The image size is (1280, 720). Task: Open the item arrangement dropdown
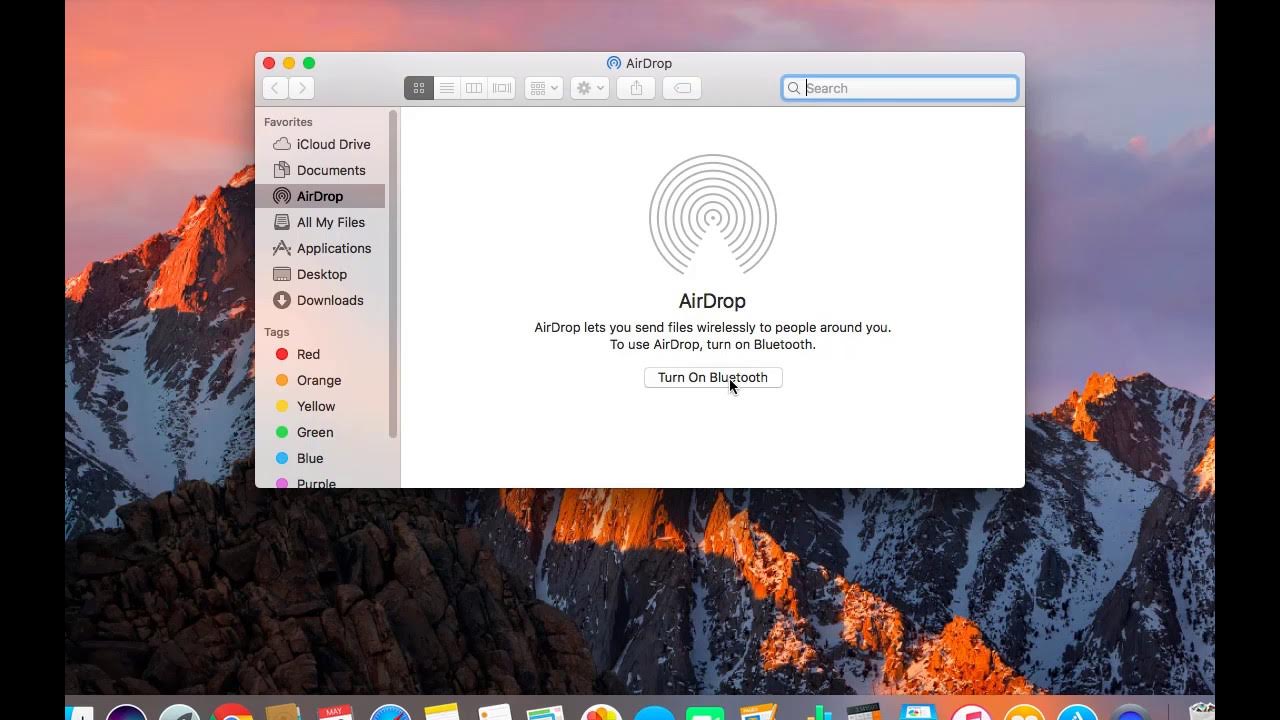coord(543,88)
